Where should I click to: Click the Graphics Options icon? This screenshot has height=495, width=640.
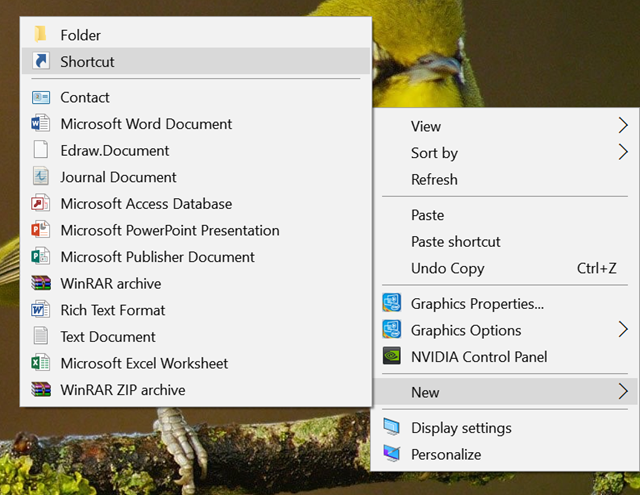pos(392,329)
